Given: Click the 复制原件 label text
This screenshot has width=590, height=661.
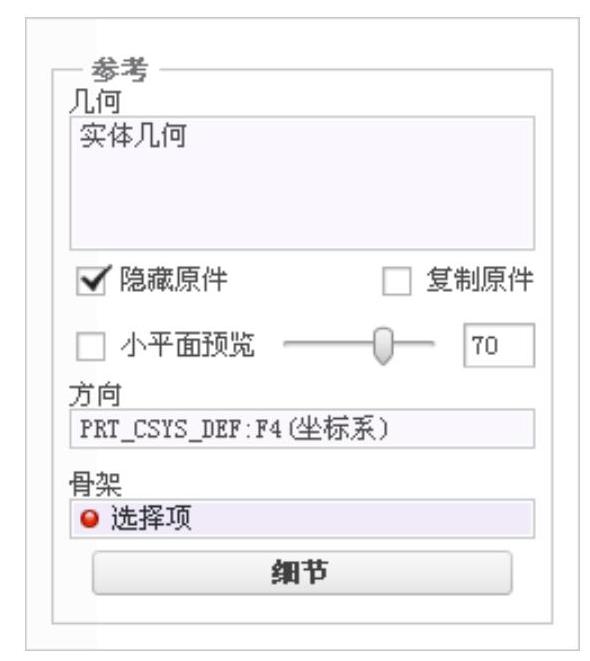Looking at the screenshot, I should click(x=480, y=279).
